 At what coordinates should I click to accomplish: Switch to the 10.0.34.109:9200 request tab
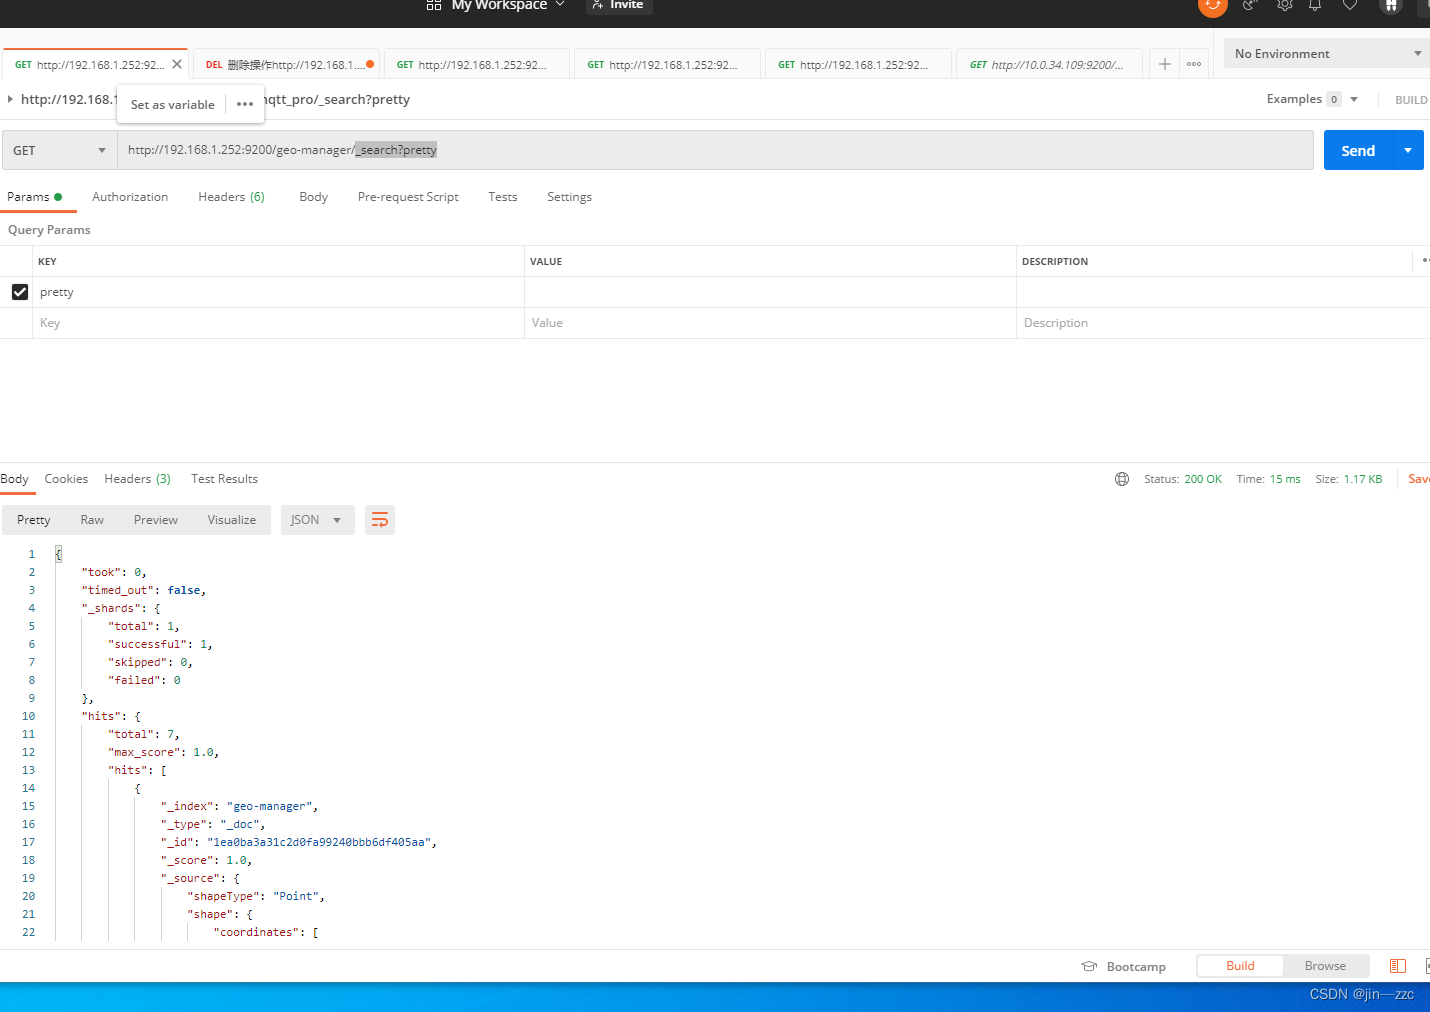tap(1049, 64)
